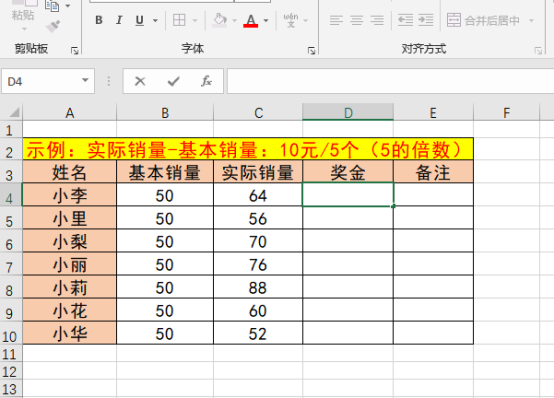
Task: Select the cell 小花
Action: click(70, 310)
